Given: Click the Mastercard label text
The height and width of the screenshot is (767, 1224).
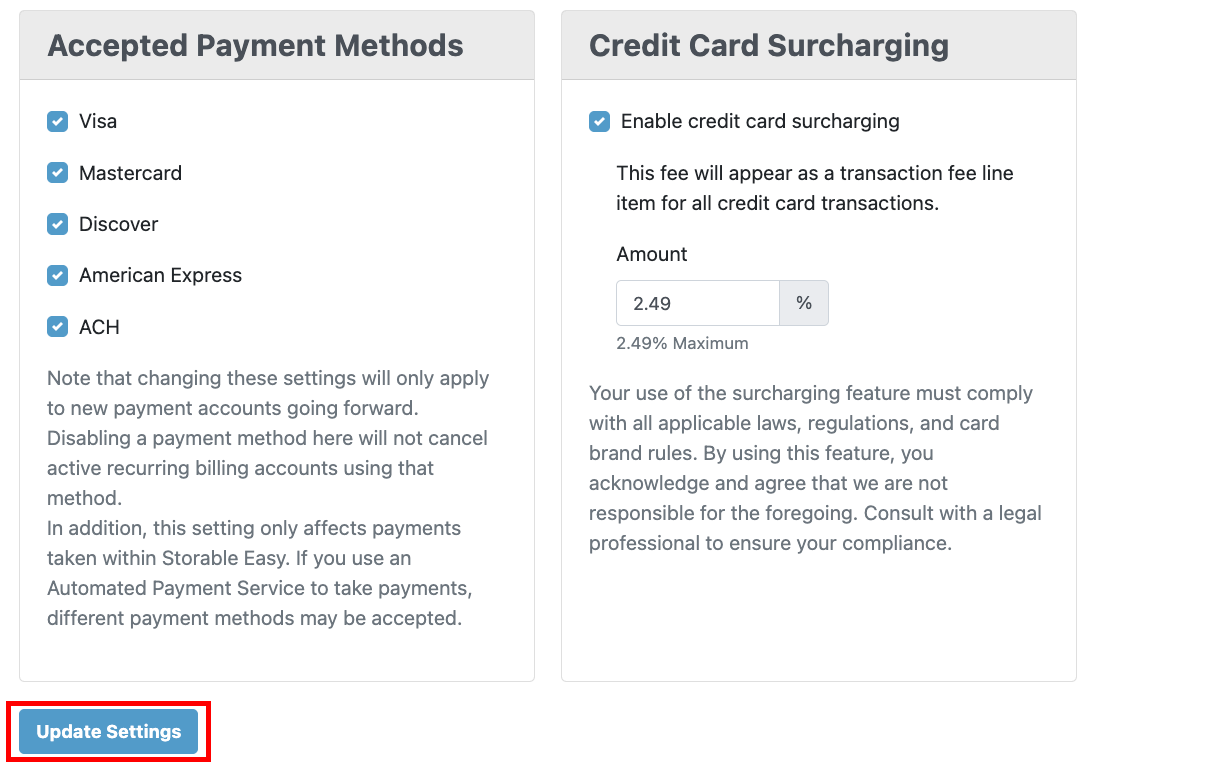Looking at the screenshot, I should coord(130,173).
